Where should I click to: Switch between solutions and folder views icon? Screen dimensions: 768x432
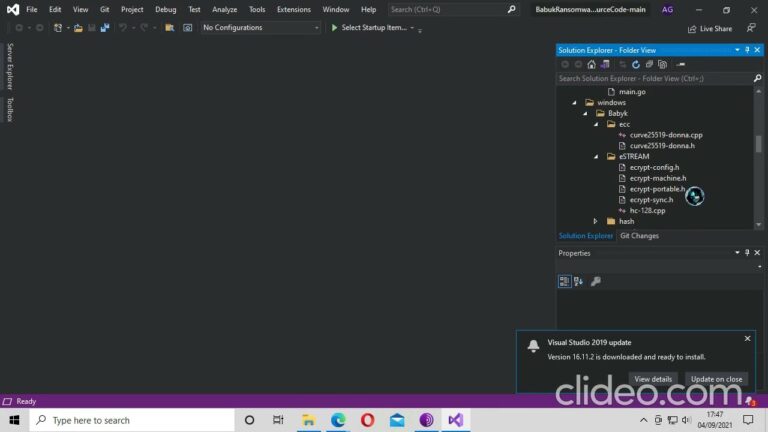[605, 64]
